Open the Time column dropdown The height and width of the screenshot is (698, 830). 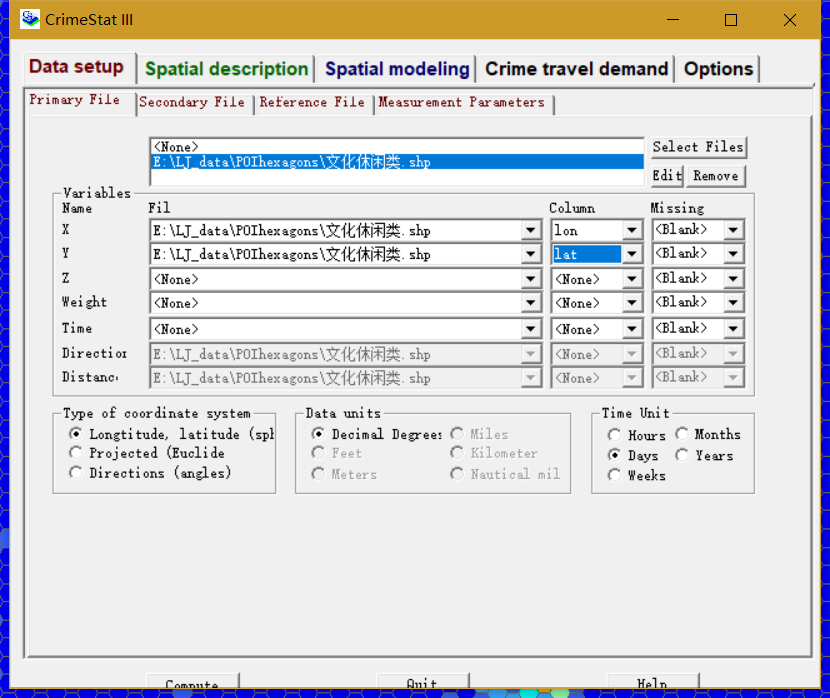pyautogui.click(x=631, y=329)
